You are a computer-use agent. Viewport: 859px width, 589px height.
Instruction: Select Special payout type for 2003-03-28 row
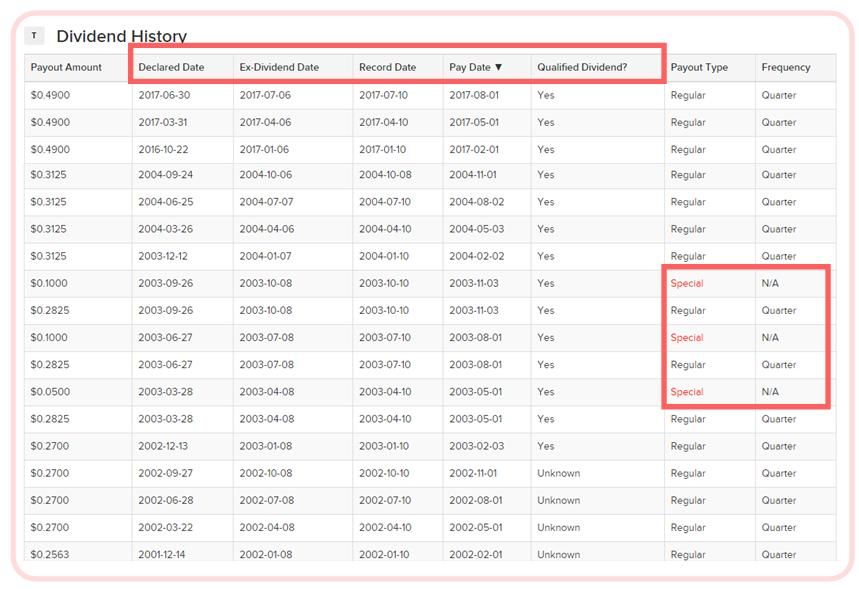[687, 392]
